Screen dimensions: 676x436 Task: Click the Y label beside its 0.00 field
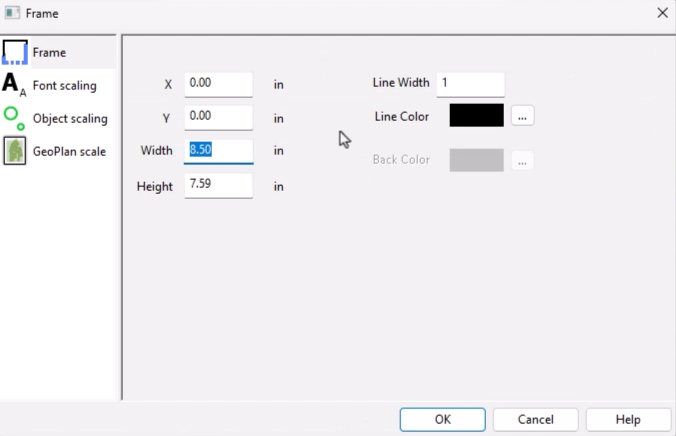(x=166, y=118)
